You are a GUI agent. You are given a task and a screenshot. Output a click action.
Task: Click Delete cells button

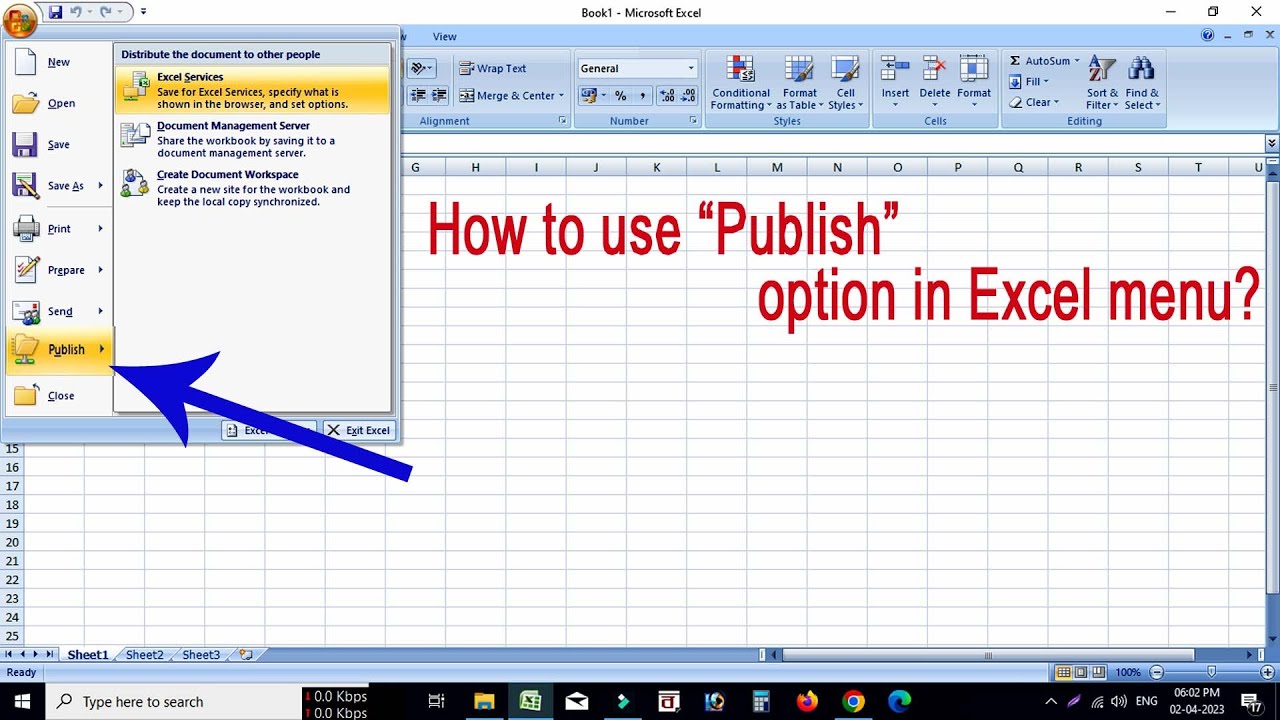935,83
